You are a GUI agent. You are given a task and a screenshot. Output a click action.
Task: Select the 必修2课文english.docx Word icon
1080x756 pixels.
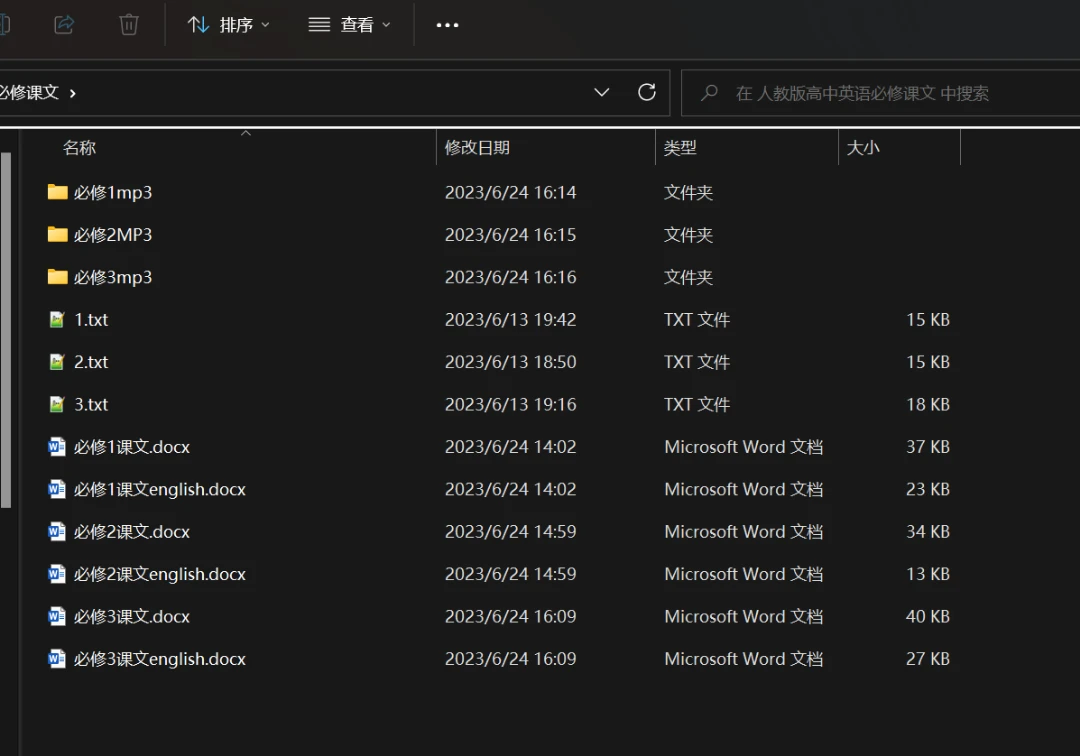(x=57, y=574)
